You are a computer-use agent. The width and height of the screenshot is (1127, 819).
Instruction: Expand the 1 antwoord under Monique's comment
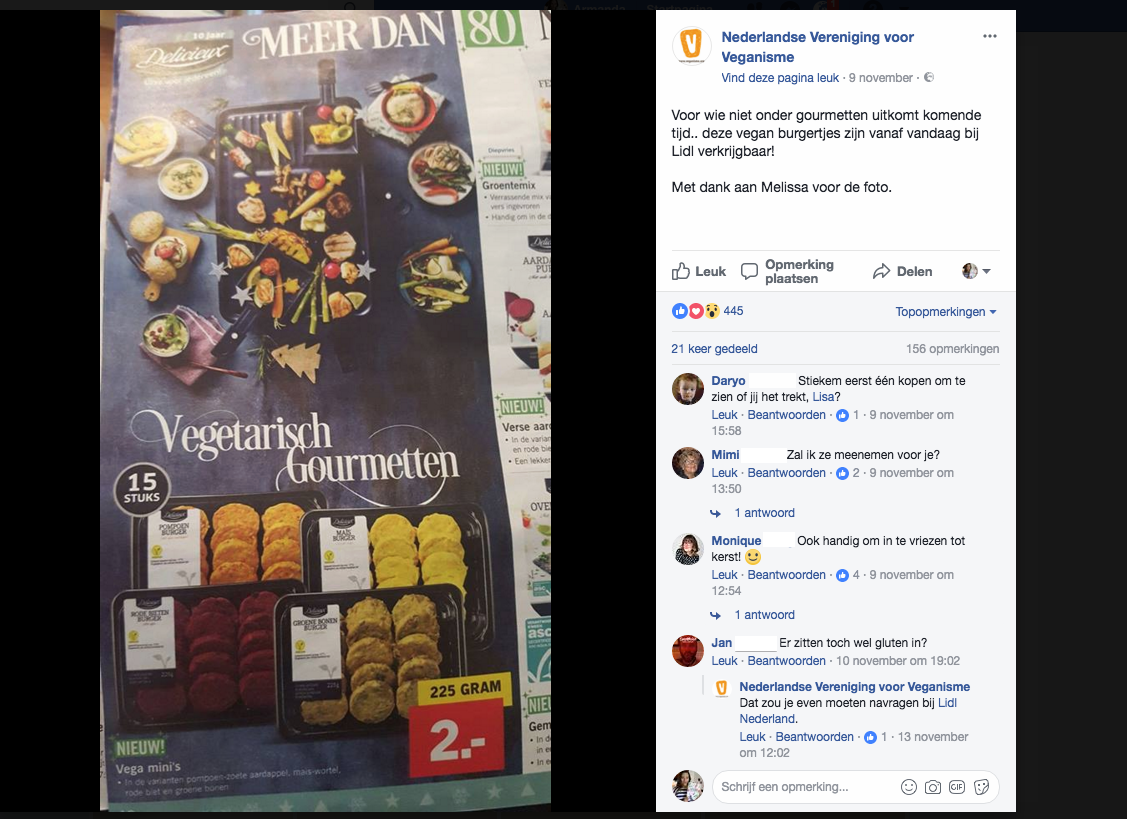764,615
